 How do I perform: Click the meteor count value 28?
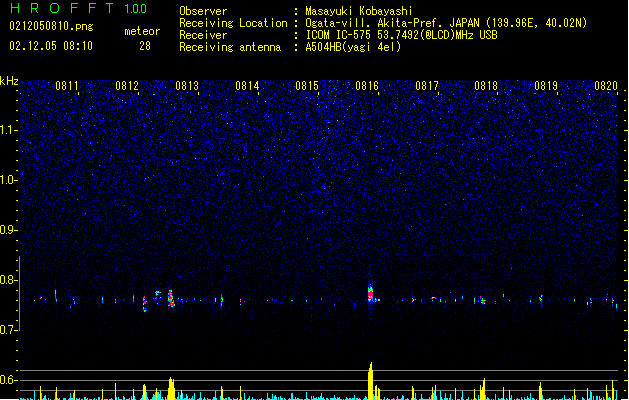tap(145, 46)
